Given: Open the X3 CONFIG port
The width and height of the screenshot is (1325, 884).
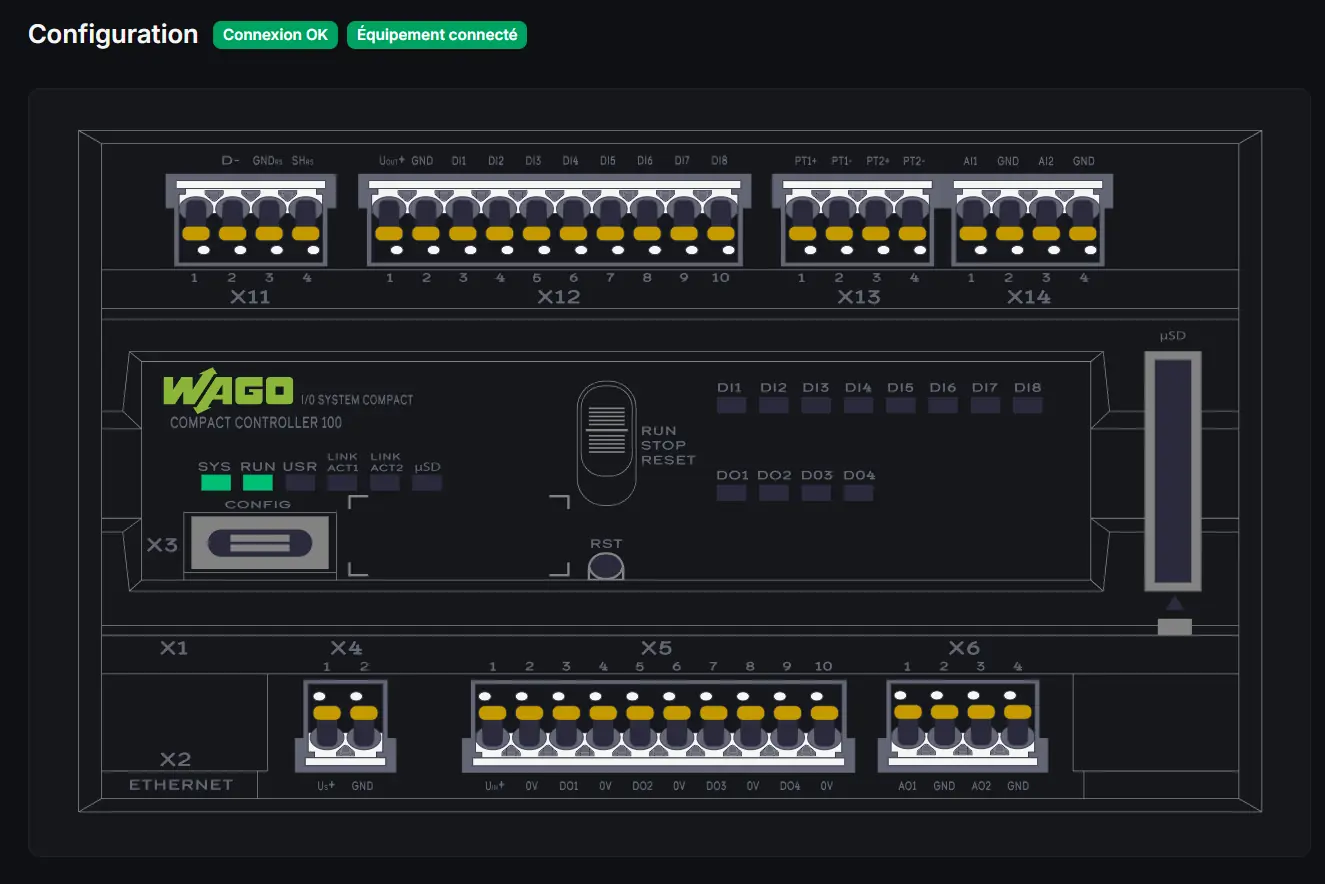Looking at the screenshot, I should (260, 542).
